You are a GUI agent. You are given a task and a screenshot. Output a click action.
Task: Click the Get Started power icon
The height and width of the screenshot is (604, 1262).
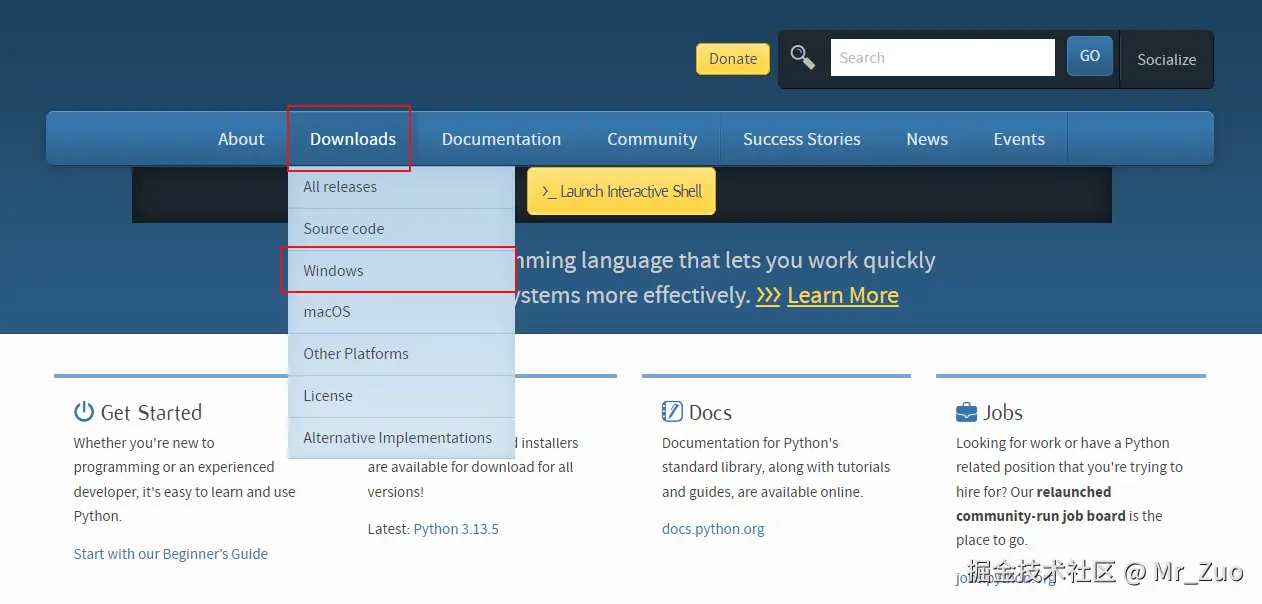[x=84, y=412]
